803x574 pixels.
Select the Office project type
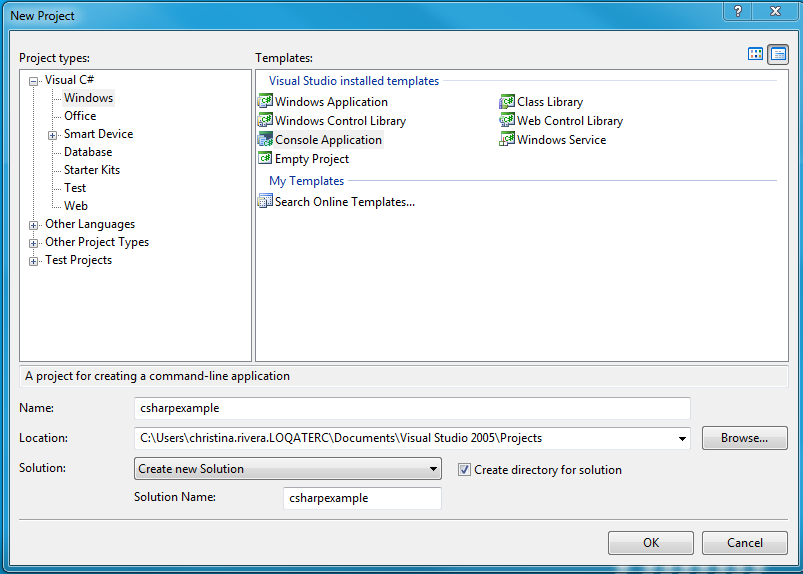[80, 116]
